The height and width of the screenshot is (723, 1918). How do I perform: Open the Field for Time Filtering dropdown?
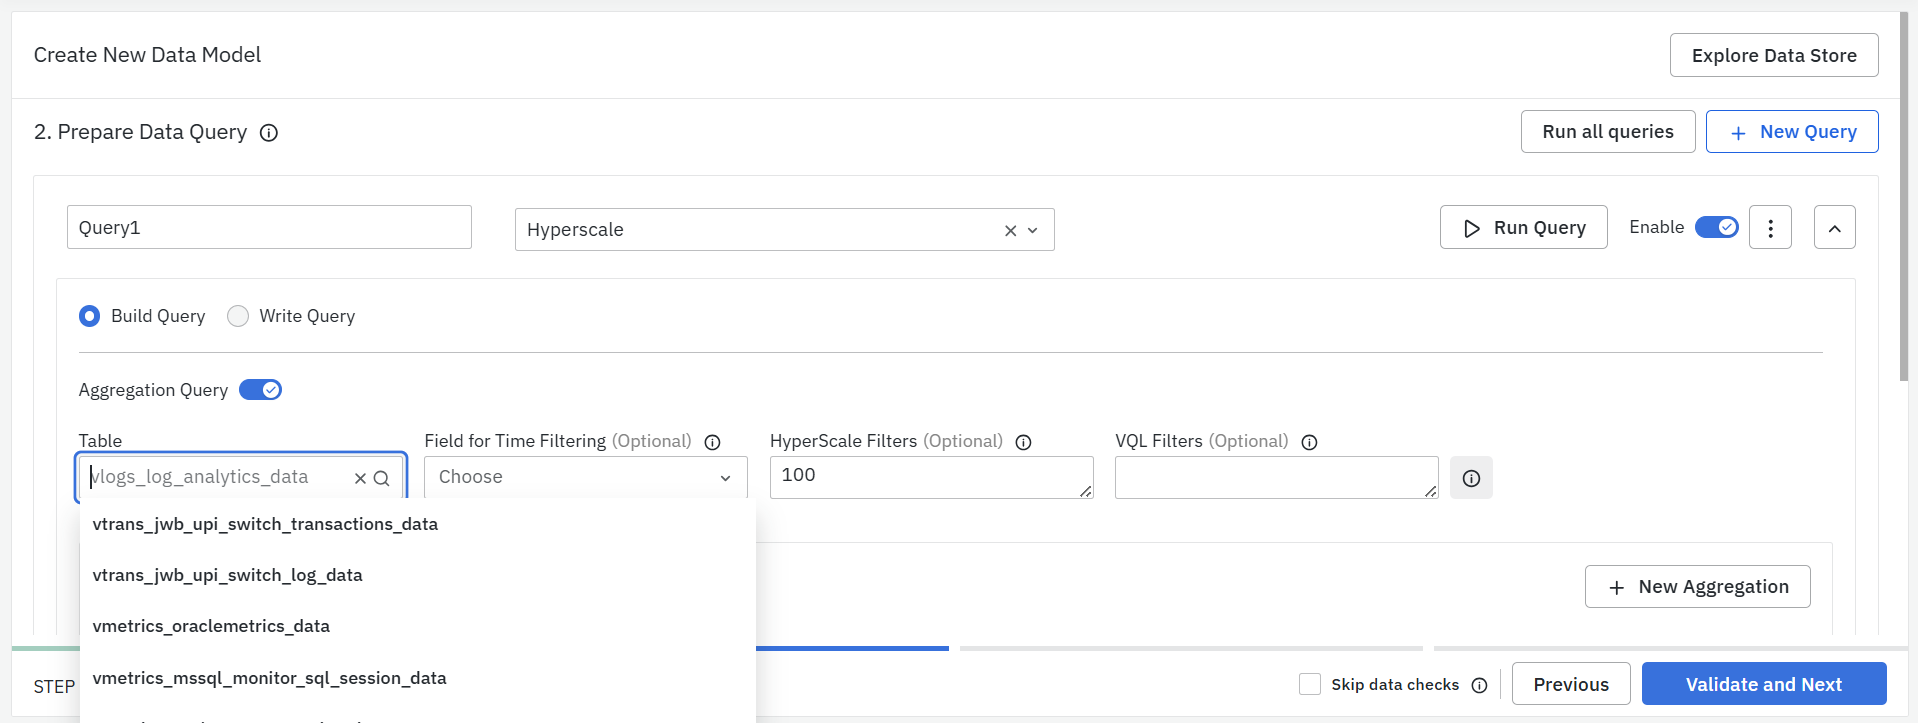click(585, 478)
